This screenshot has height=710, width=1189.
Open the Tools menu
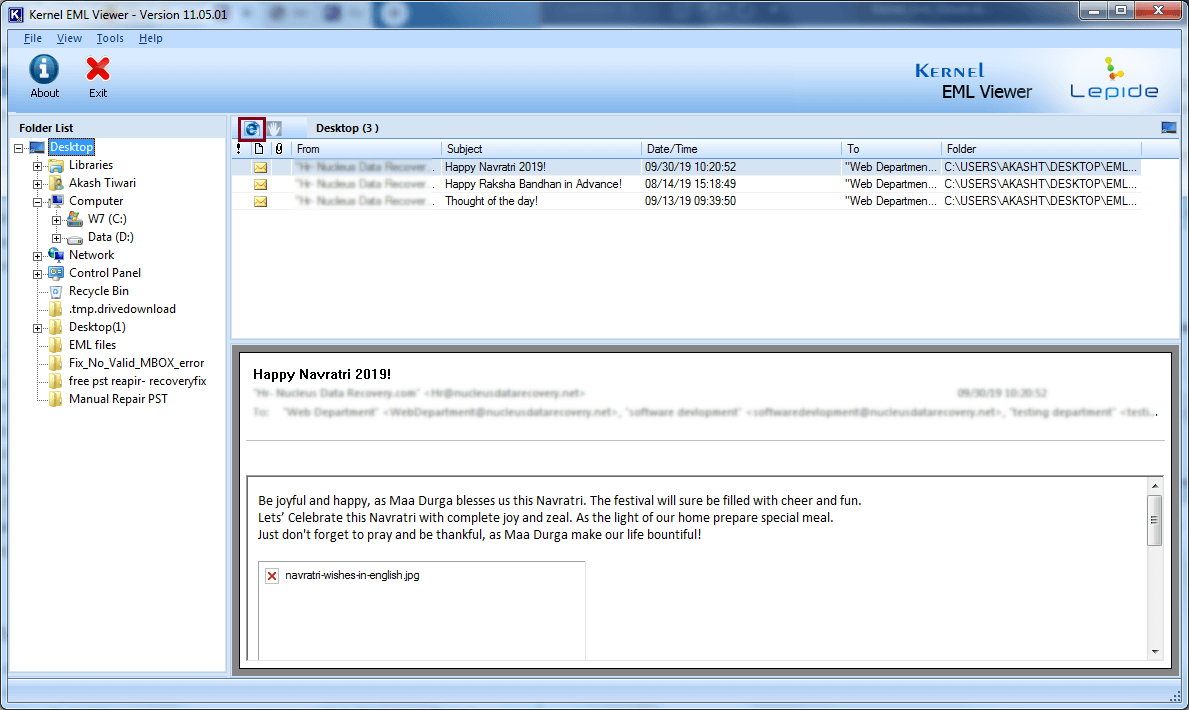(x=110, y=38)
